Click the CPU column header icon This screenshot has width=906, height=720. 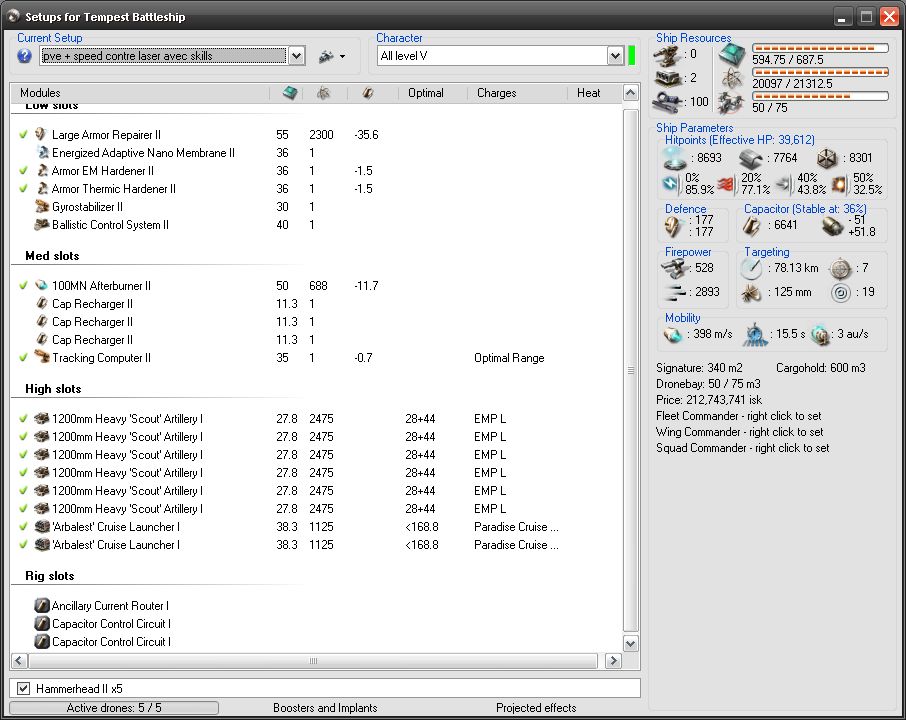coord(289,93)
